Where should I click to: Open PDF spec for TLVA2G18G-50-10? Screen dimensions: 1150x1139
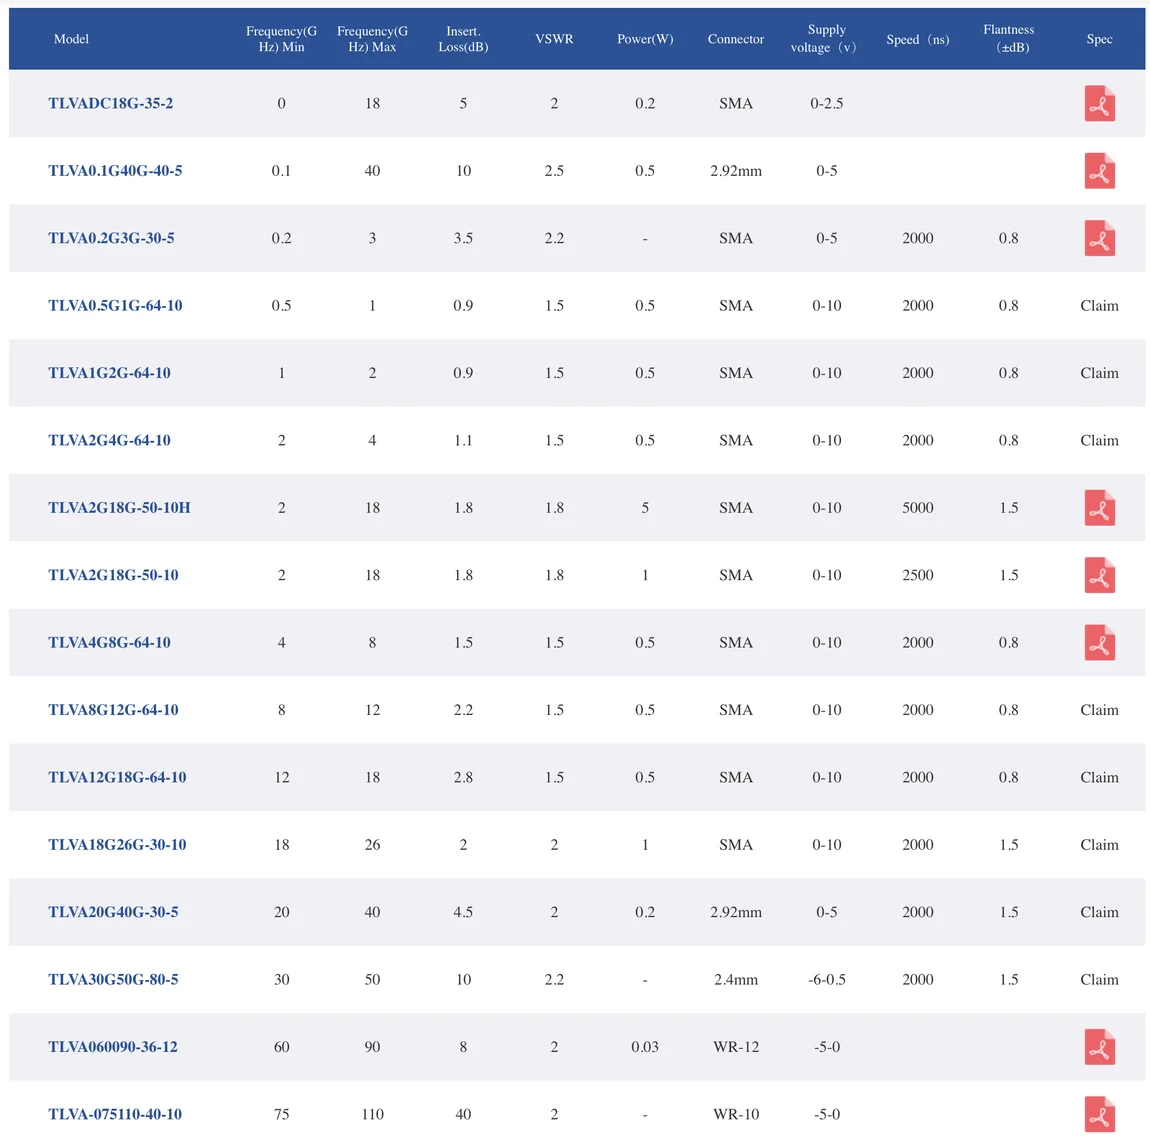click(x=1099, y=576)
